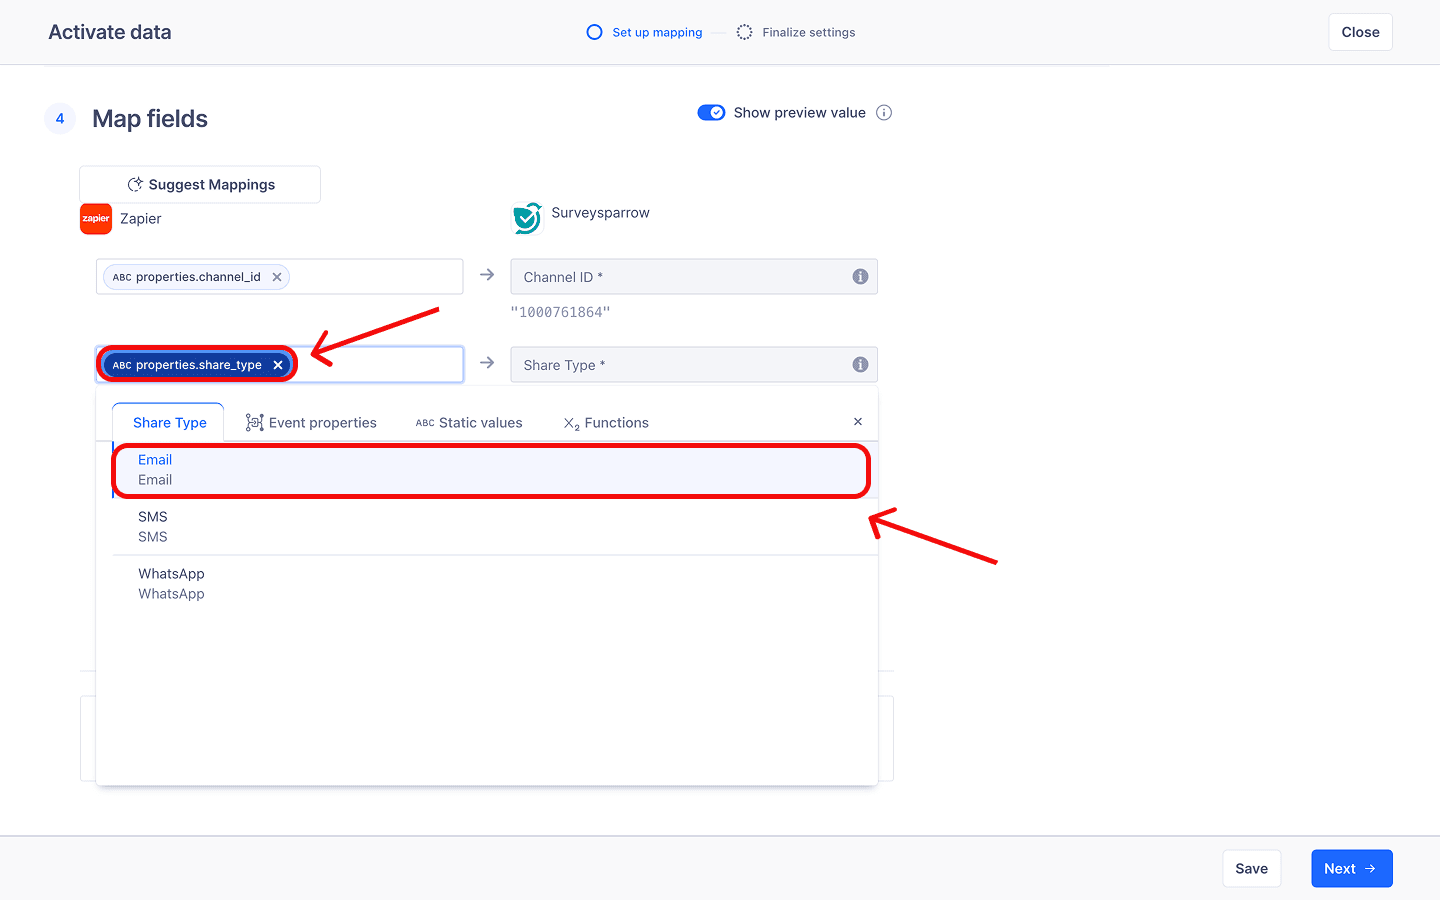Proceed with the Next button
1440x900 pixels.
click(1351, 869)
